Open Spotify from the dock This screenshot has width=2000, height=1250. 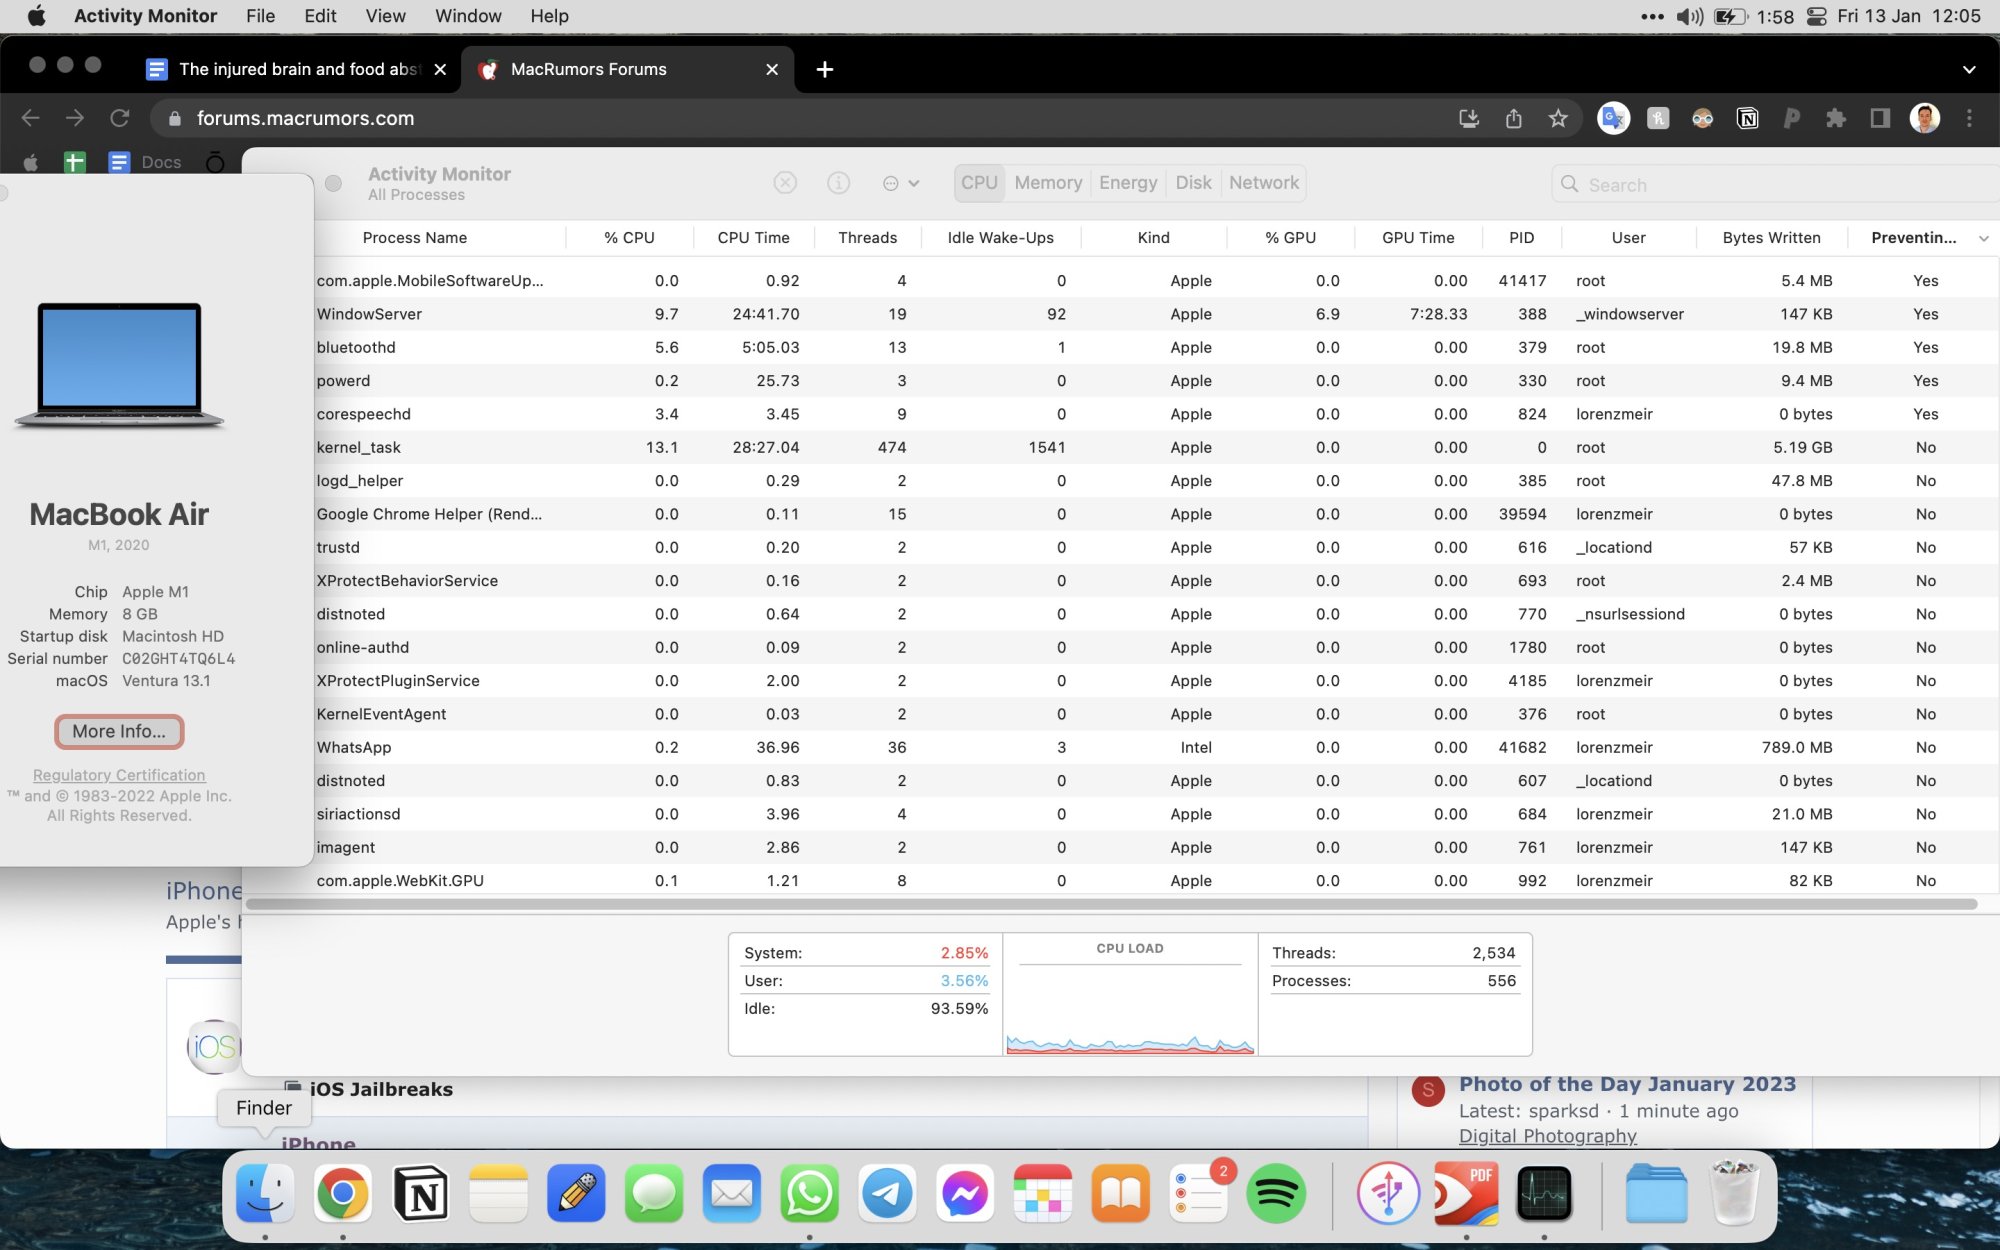pyautogui.click(x=1276, y=1193)
